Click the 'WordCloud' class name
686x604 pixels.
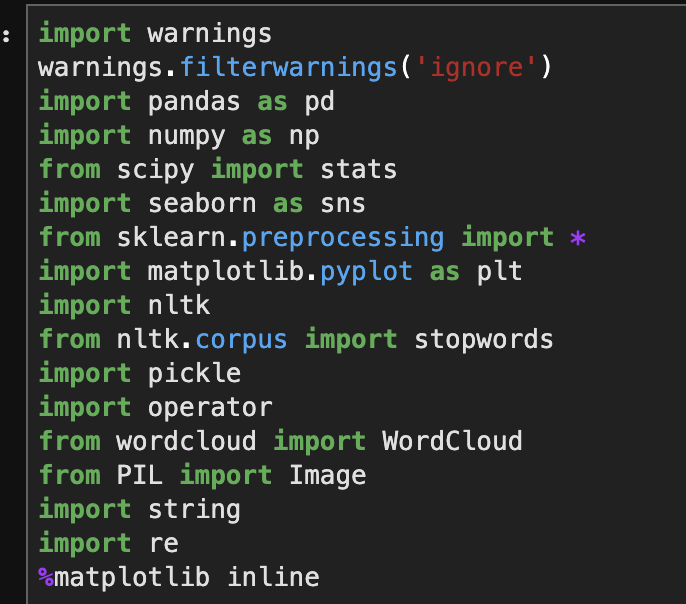(x=452, y=441)
